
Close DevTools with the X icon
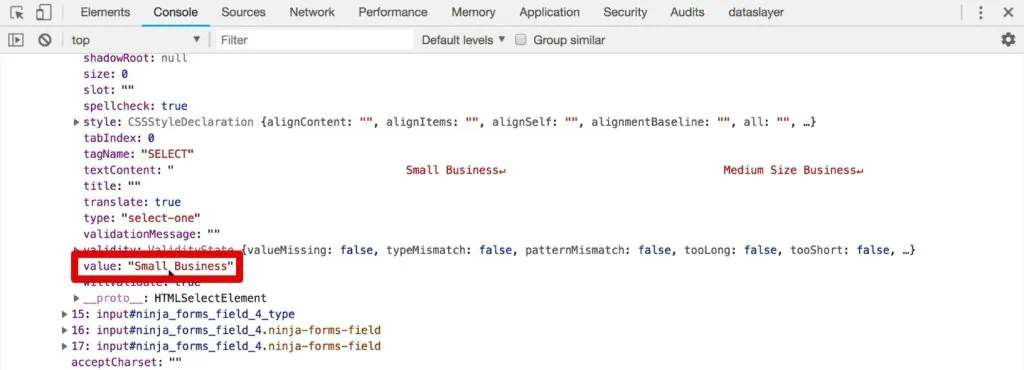pyautogui.click(x=1008, y=12)
